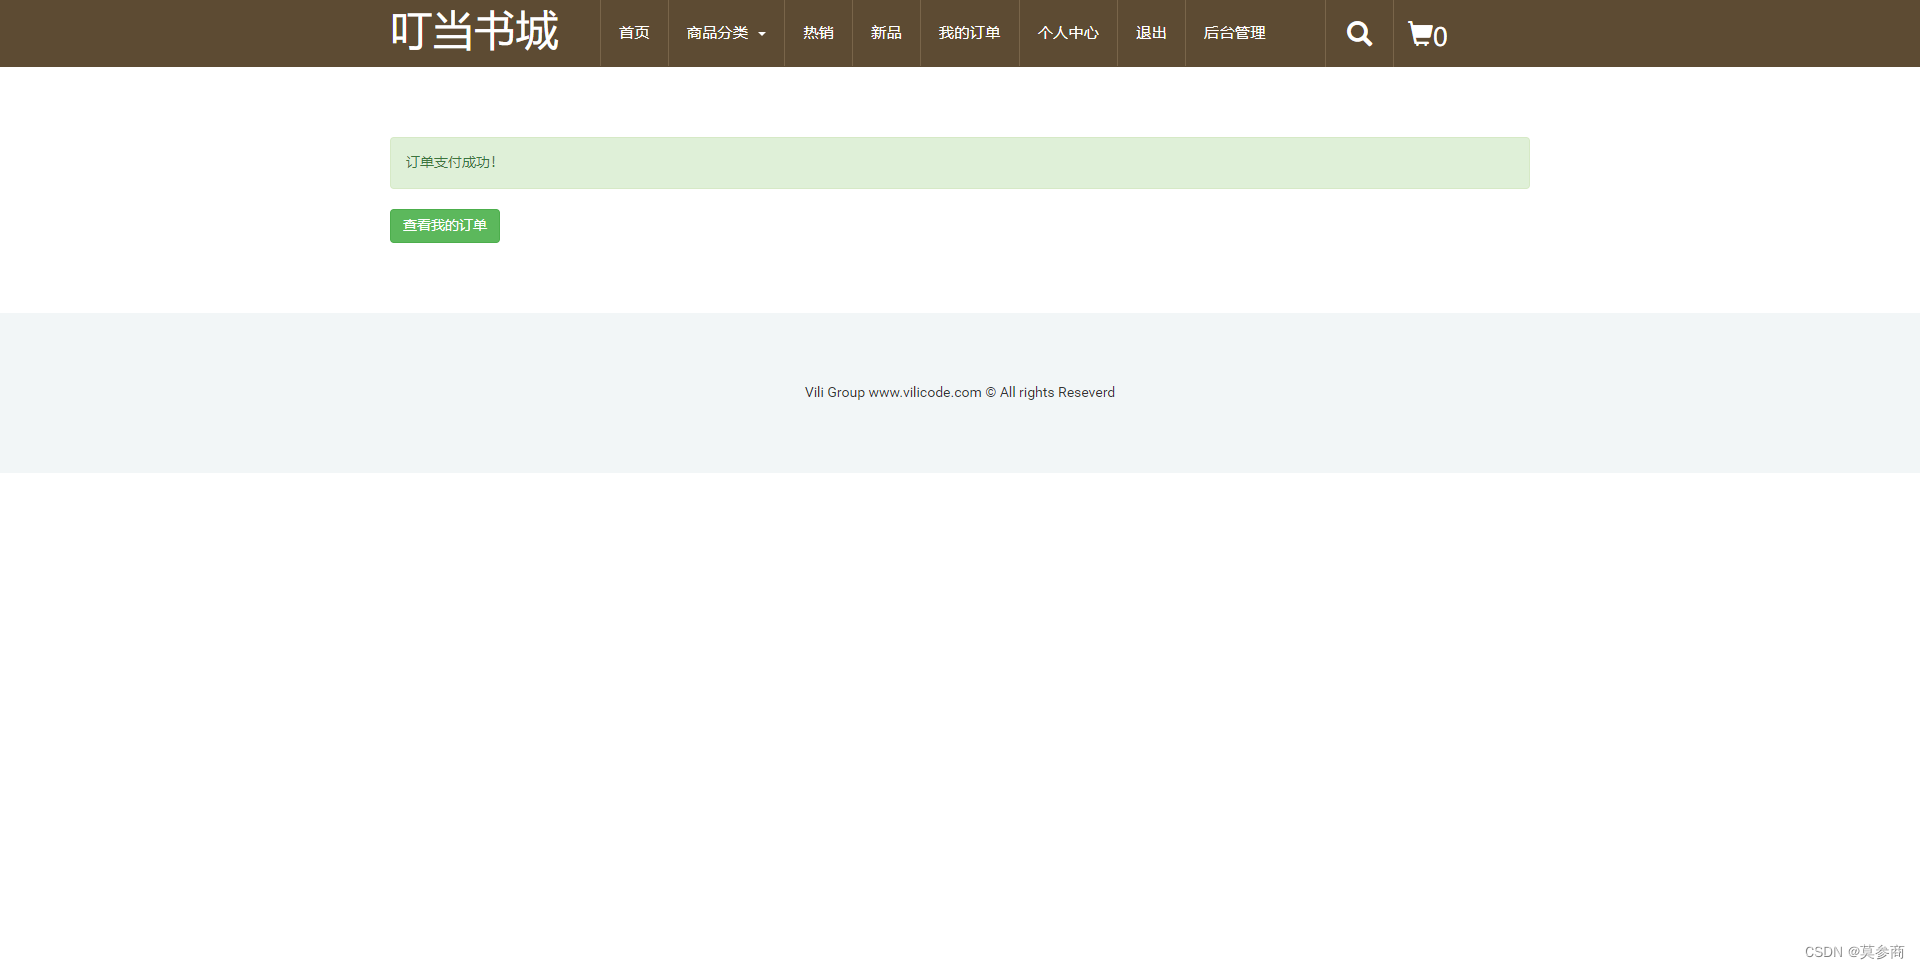This screenshot has height=969, width=1920.
Task: Open the 新品 nav item
Action: 886,33
